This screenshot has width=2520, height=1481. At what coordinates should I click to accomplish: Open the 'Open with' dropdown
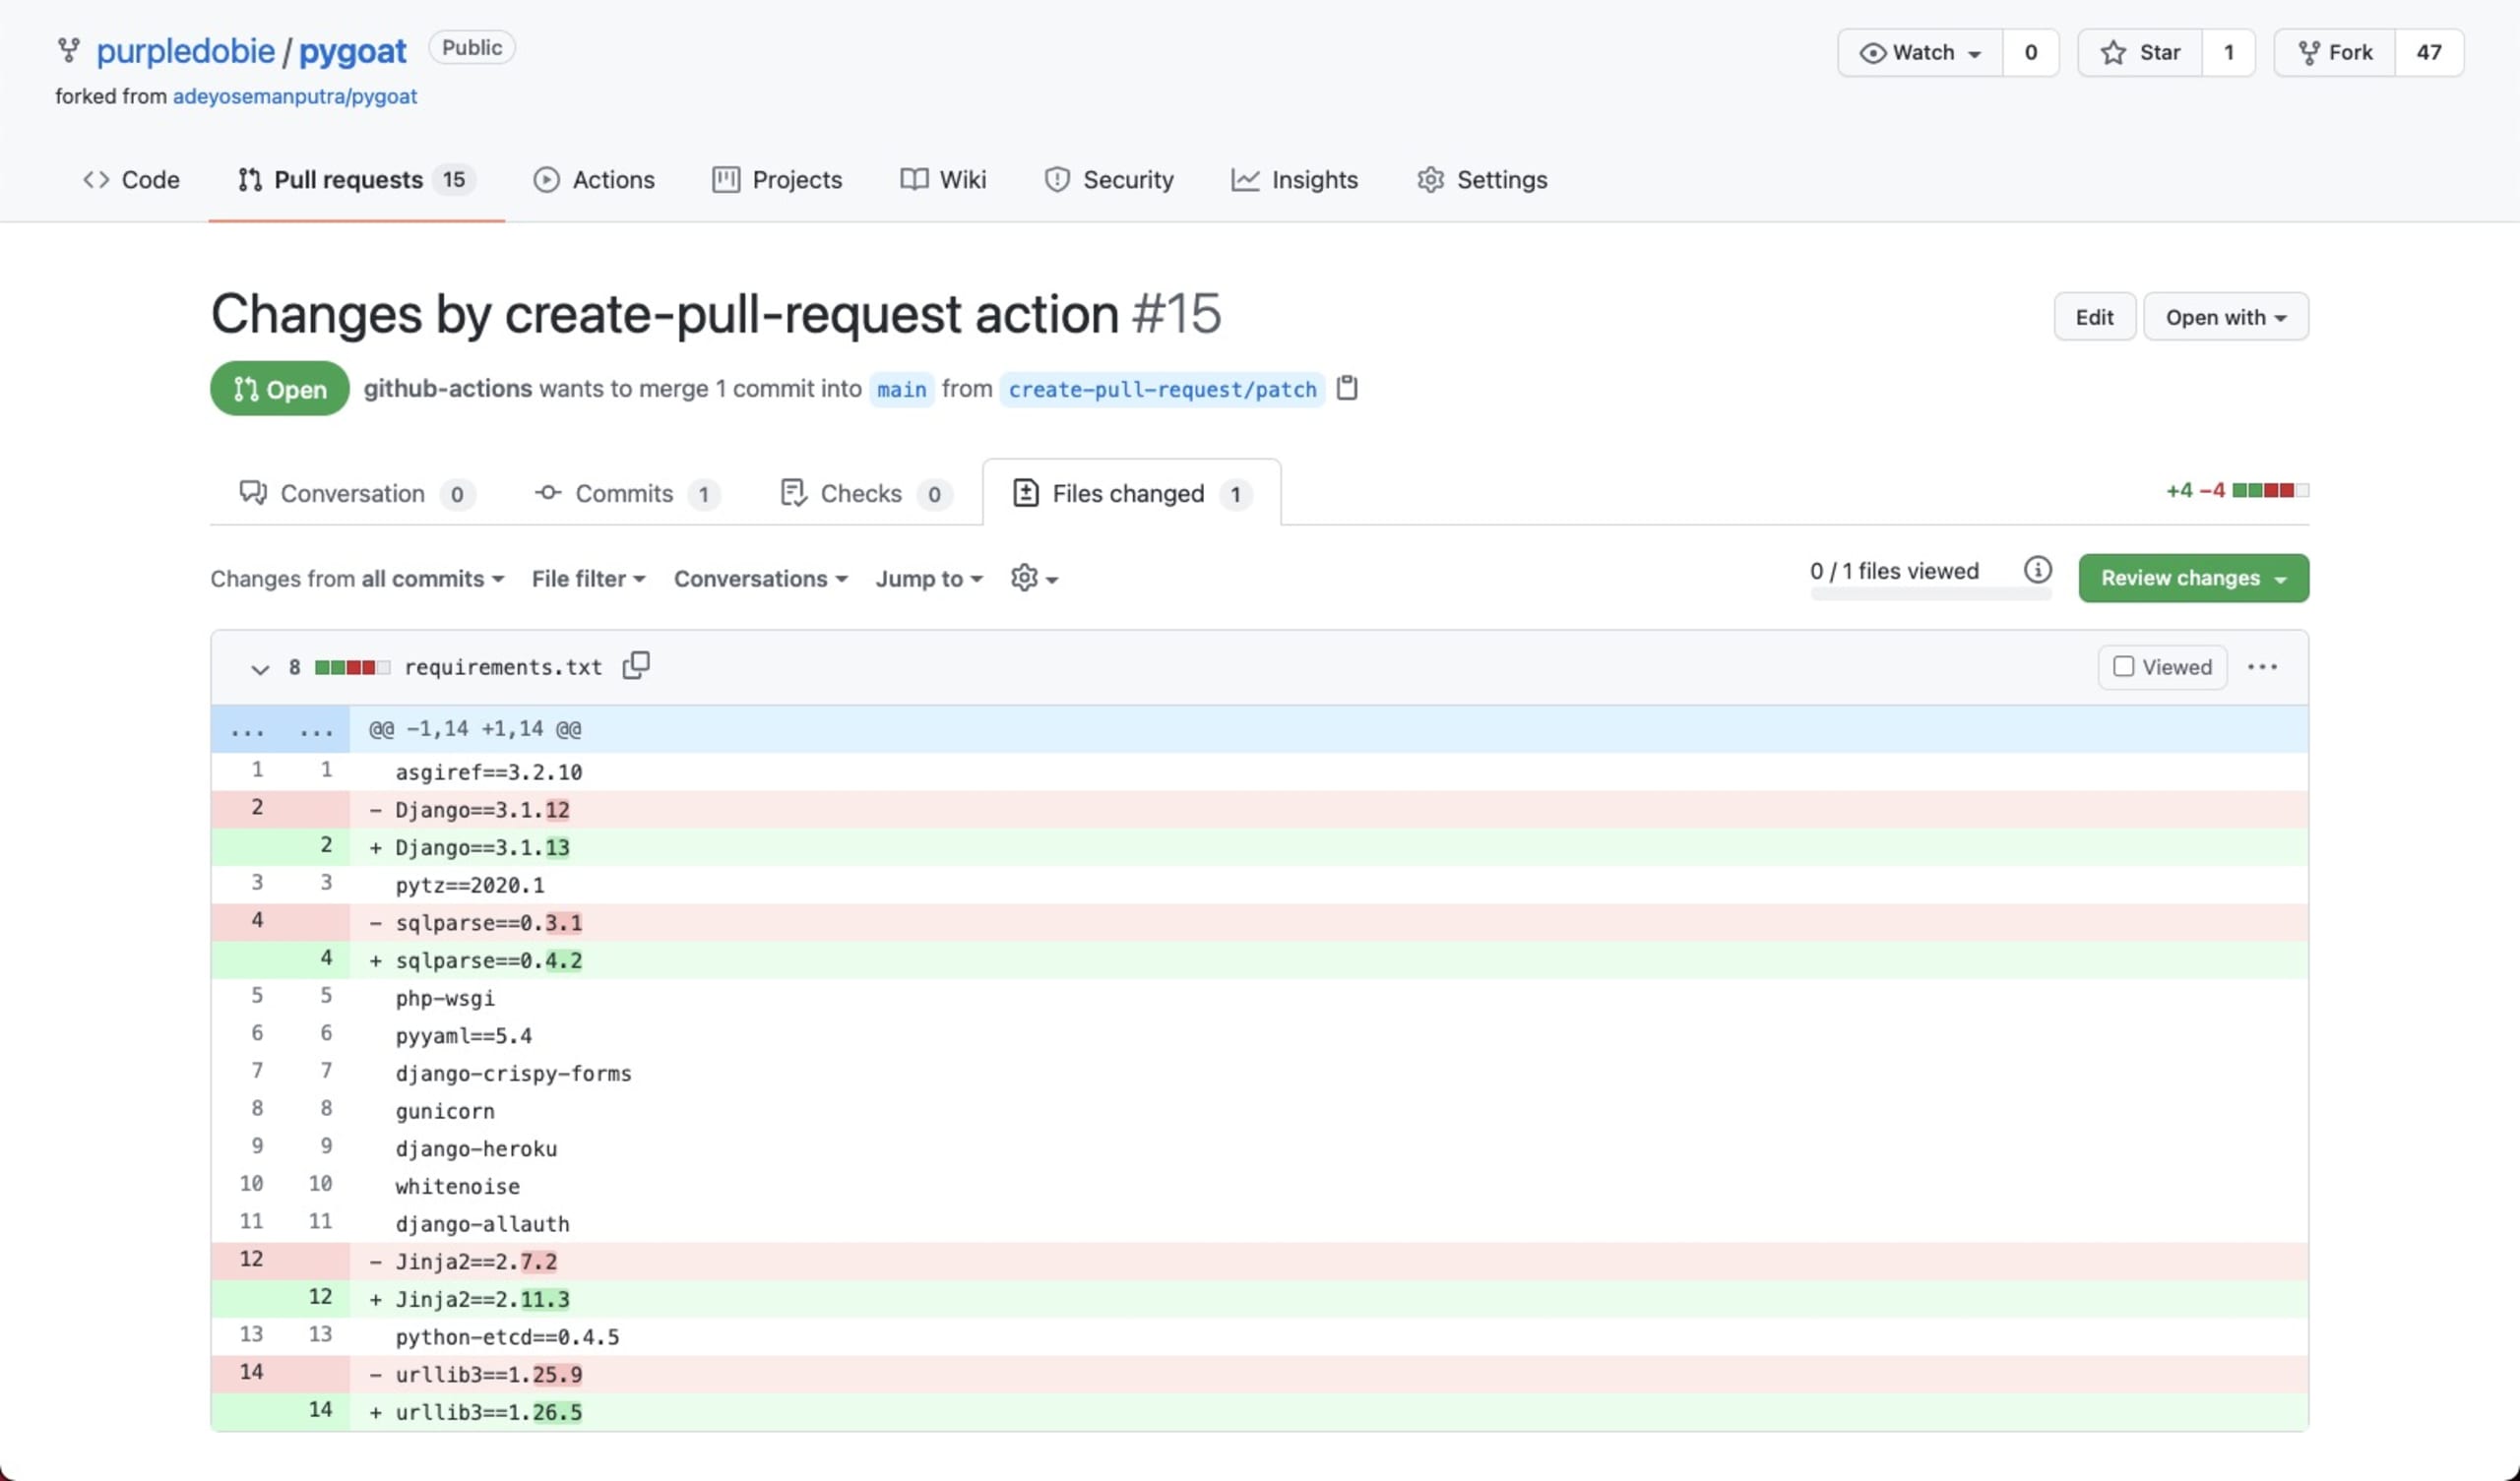click(x=2226, y=317)
